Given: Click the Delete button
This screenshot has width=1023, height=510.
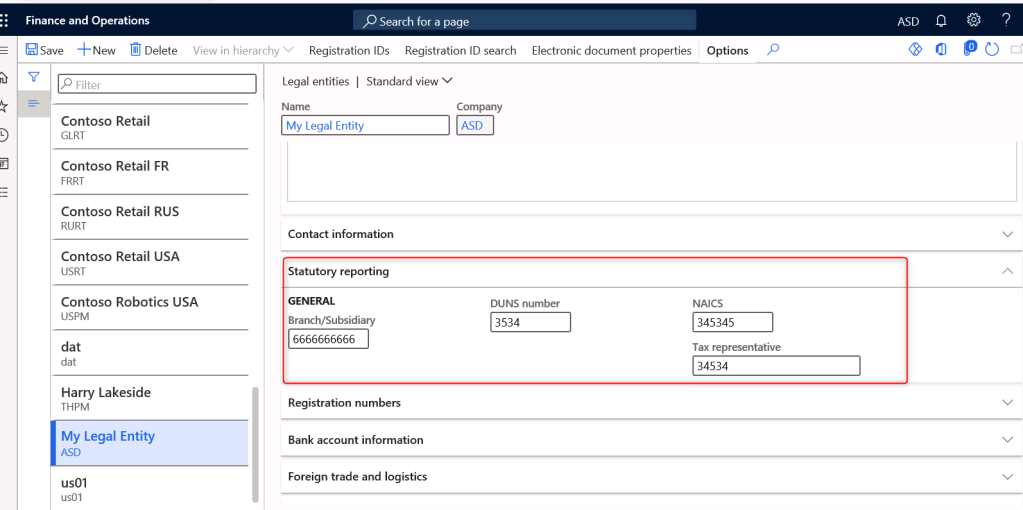Looking at the screenshot, I should click(x=153, y=50).
